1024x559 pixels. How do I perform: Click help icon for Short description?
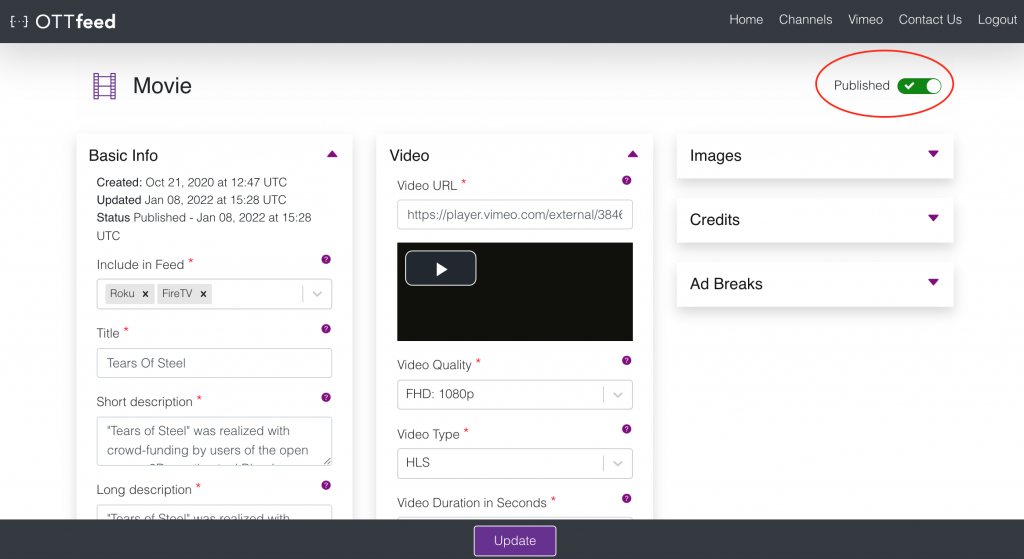coord(326,397)
